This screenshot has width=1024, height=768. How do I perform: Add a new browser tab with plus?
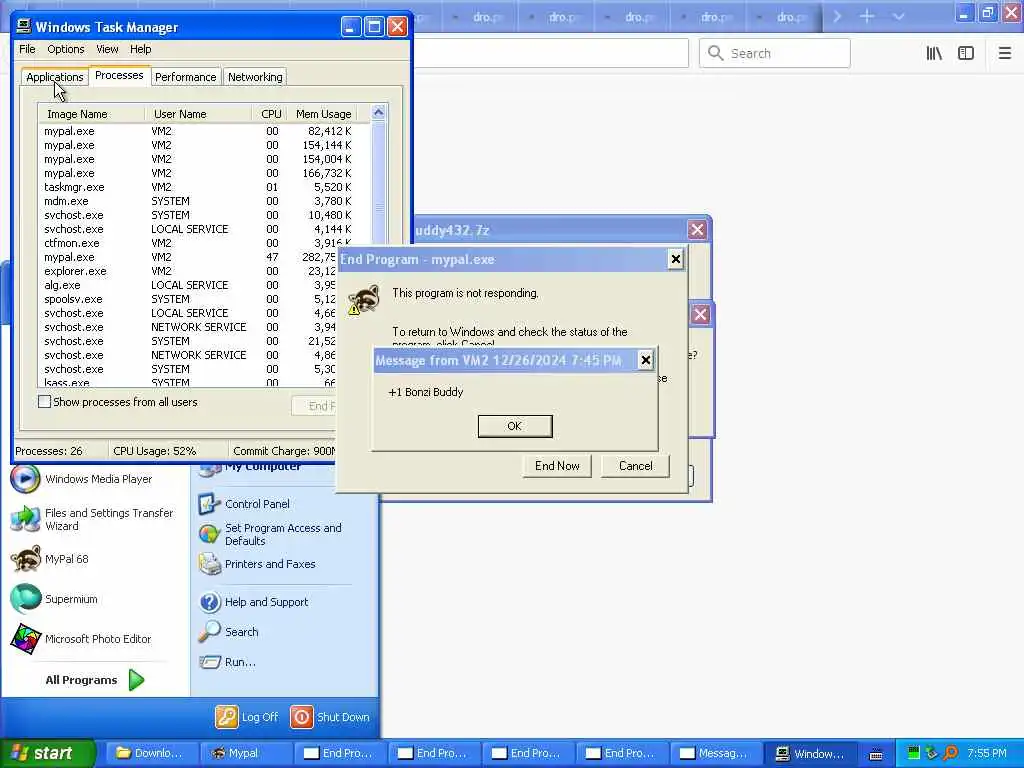867,16
